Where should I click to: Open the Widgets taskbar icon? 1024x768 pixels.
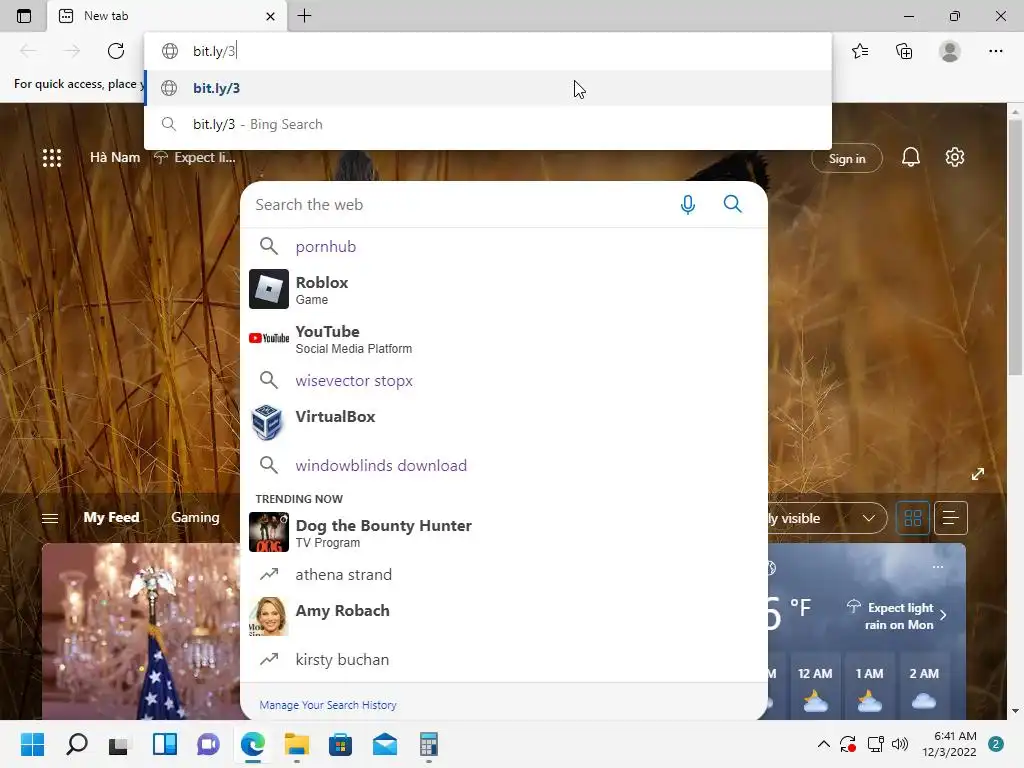[x=165, y=744]
